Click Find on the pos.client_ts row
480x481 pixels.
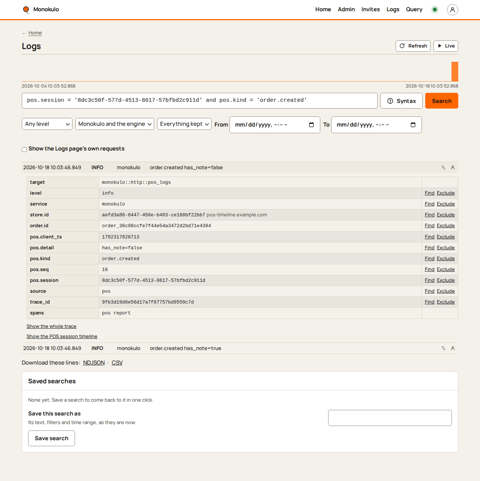click(429, 237)
